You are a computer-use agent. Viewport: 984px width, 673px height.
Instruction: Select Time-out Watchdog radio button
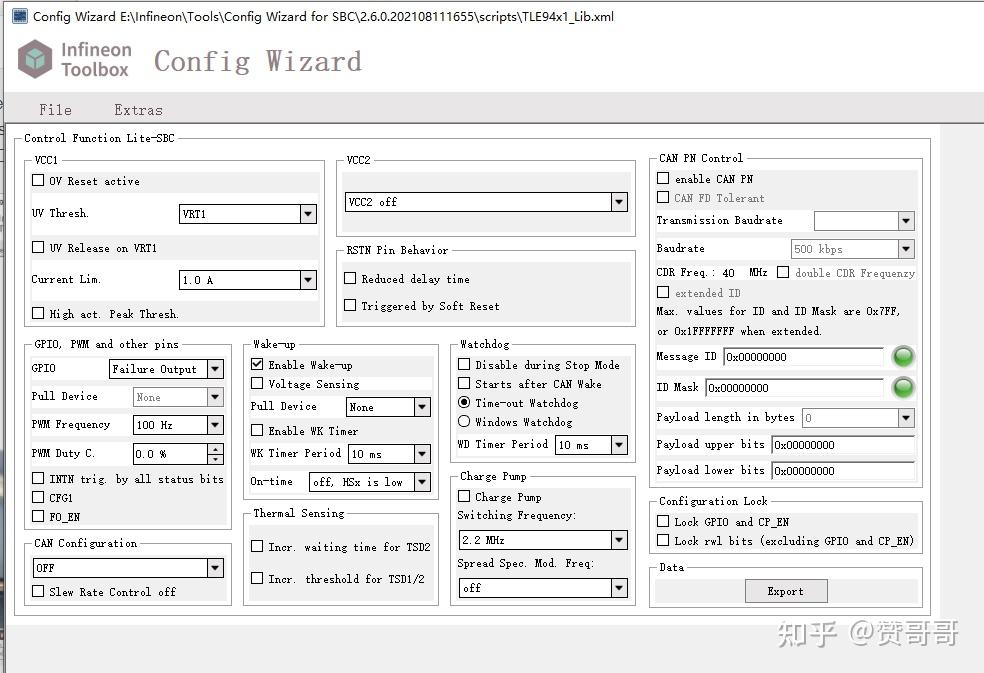click(x=464, y=402)
